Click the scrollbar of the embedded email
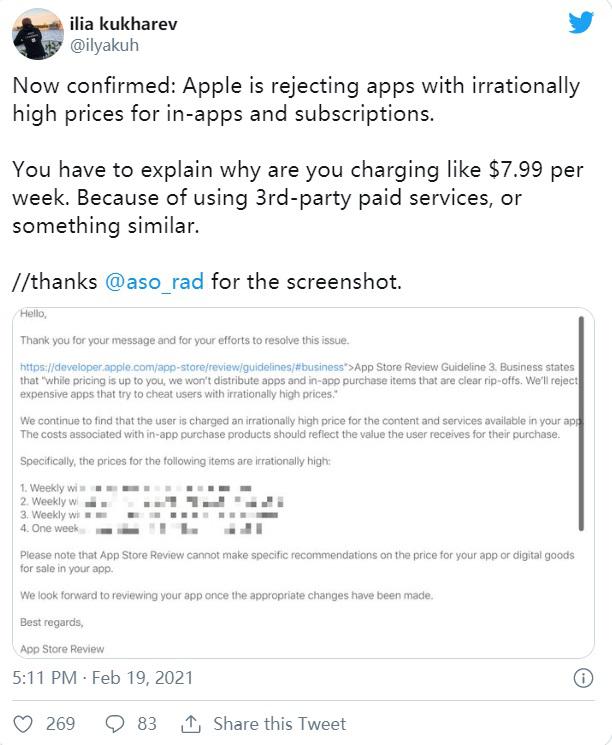This screenshot has height=745, width=612. click(x=580, y=420)
